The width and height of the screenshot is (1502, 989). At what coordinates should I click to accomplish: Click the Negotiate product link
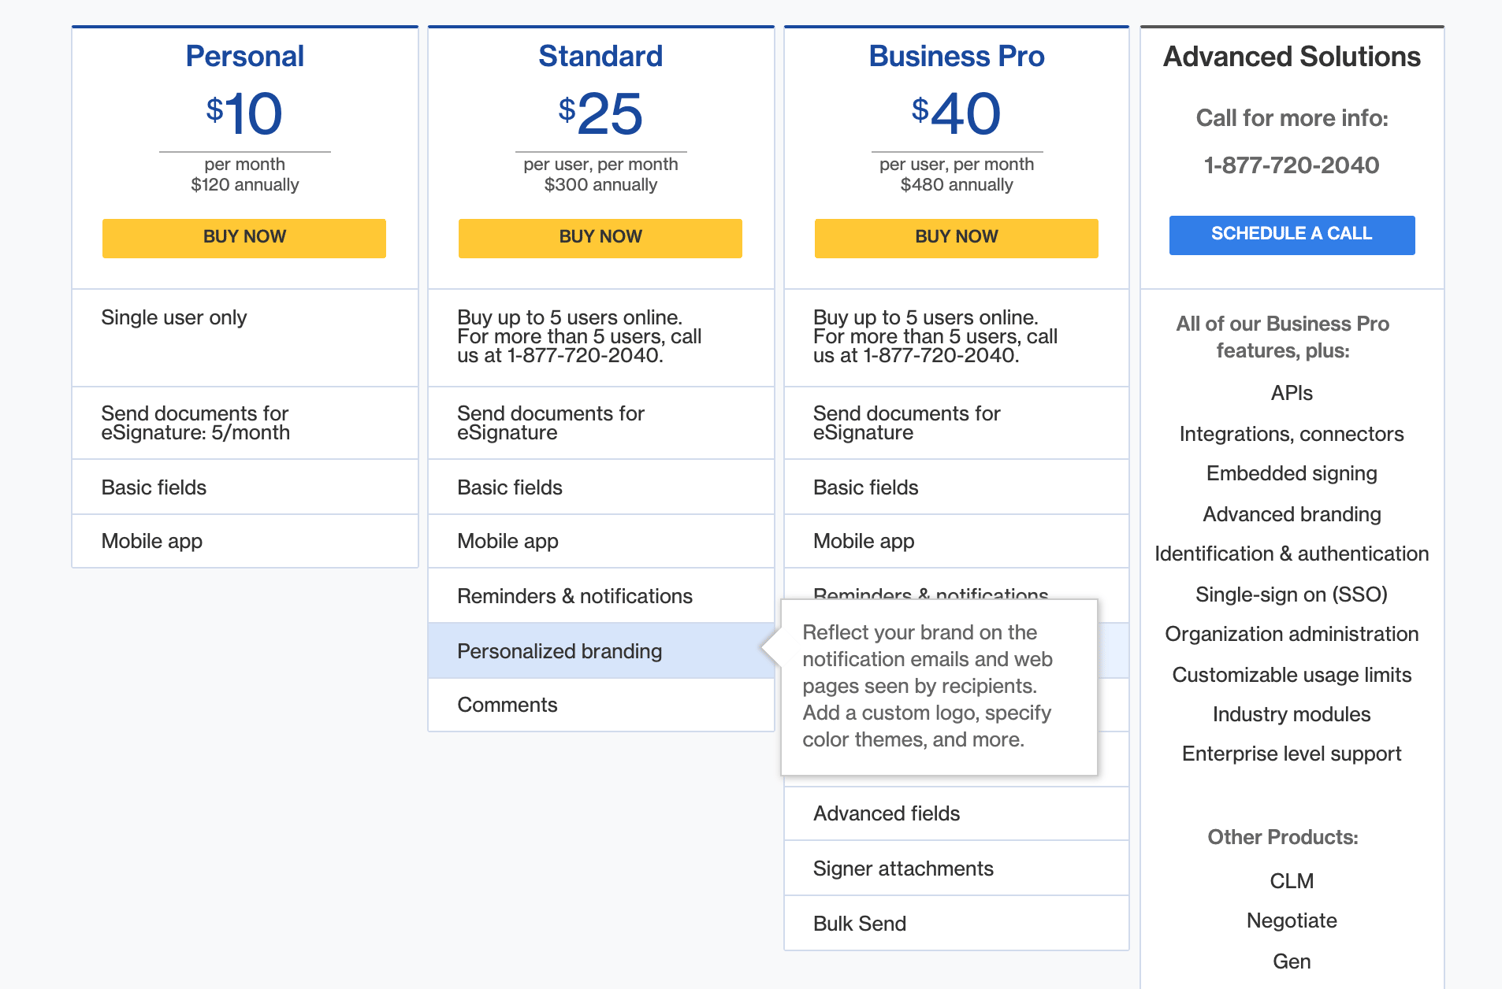(1291, 920)
